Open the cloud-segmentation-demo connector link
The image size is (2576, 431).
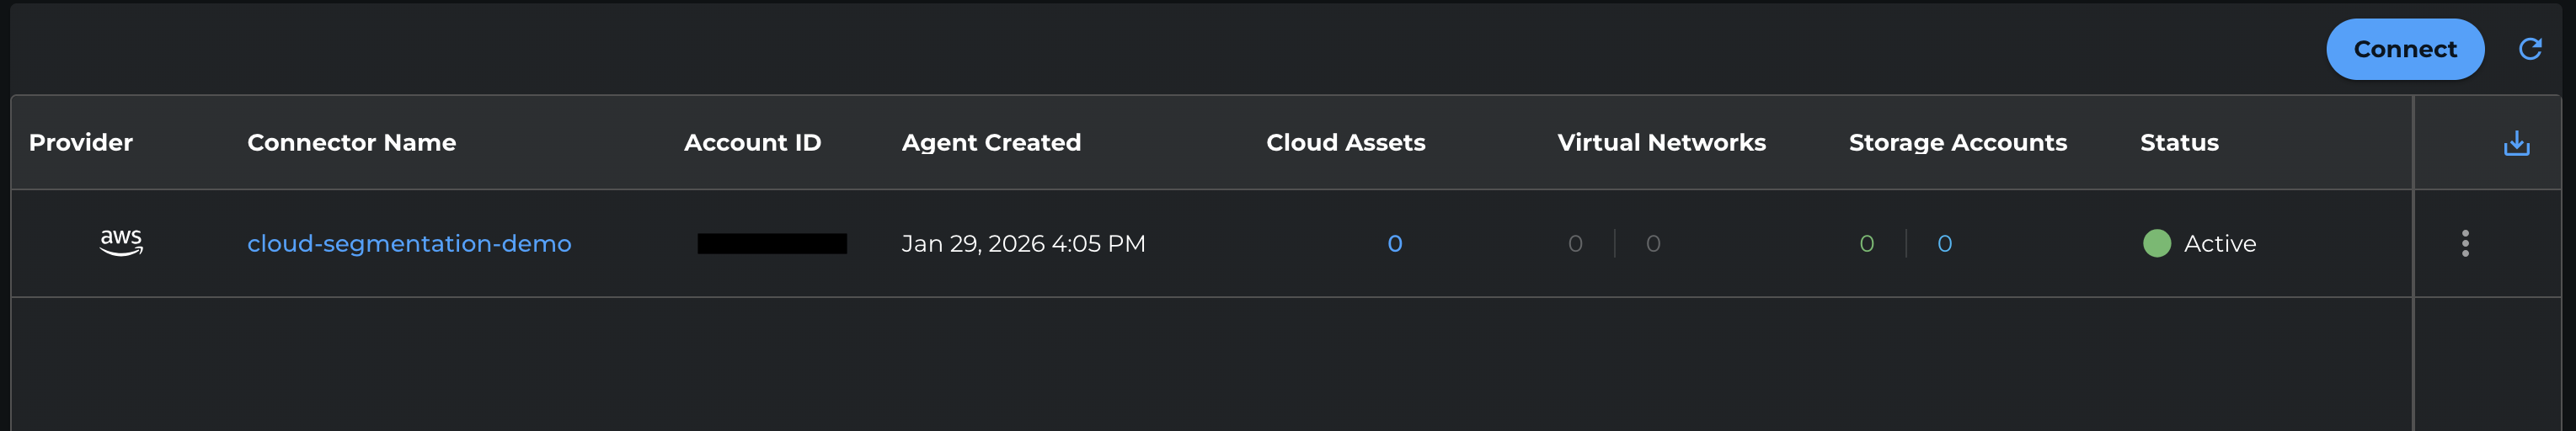(409, 243)
